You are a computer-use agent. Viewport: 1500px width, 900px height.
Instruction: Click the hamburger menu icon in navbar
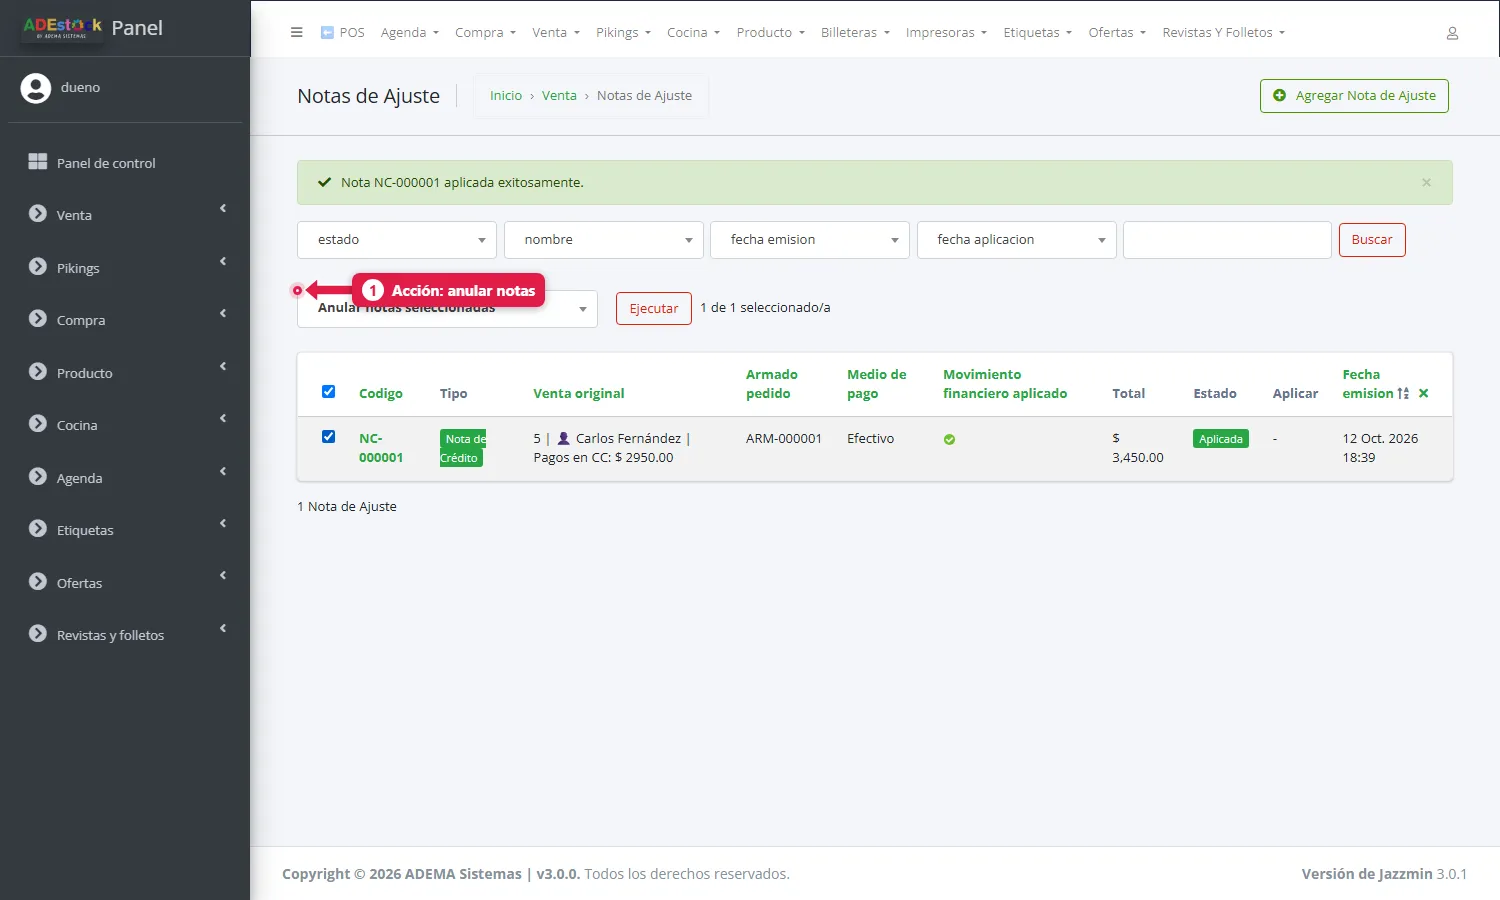click(x=296, y=32)
